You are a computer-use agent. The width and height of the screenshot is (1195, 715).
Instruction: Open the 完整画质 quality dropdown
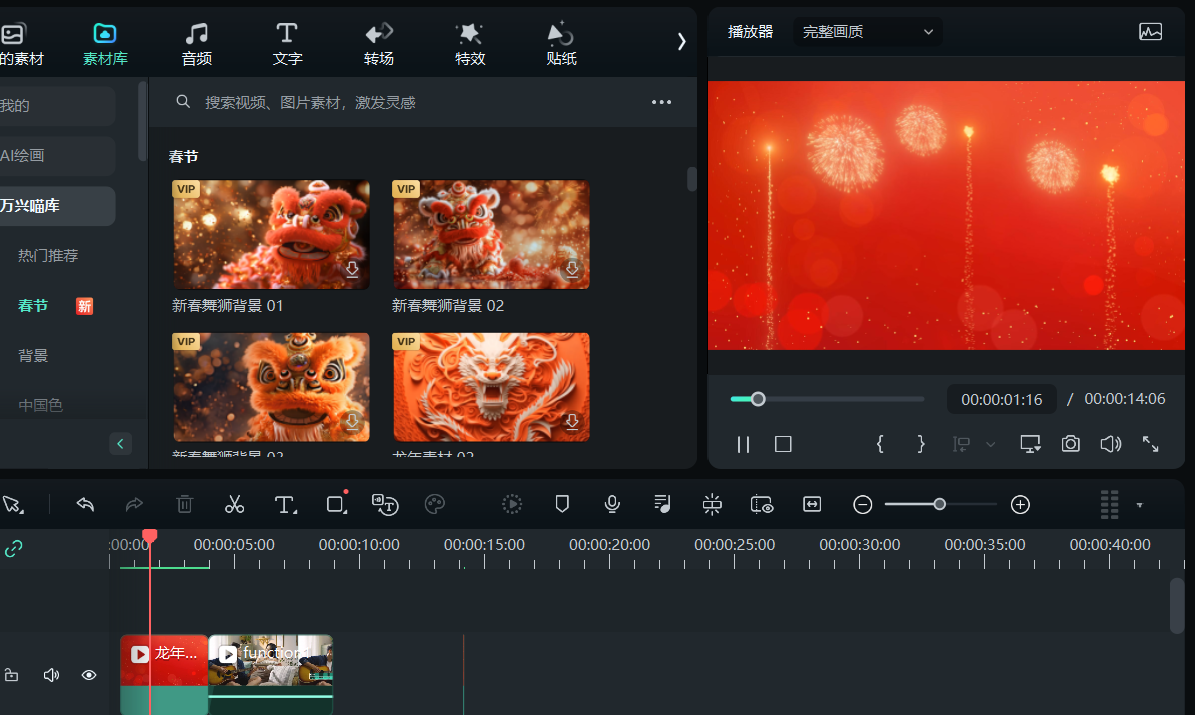pos(866,31)
